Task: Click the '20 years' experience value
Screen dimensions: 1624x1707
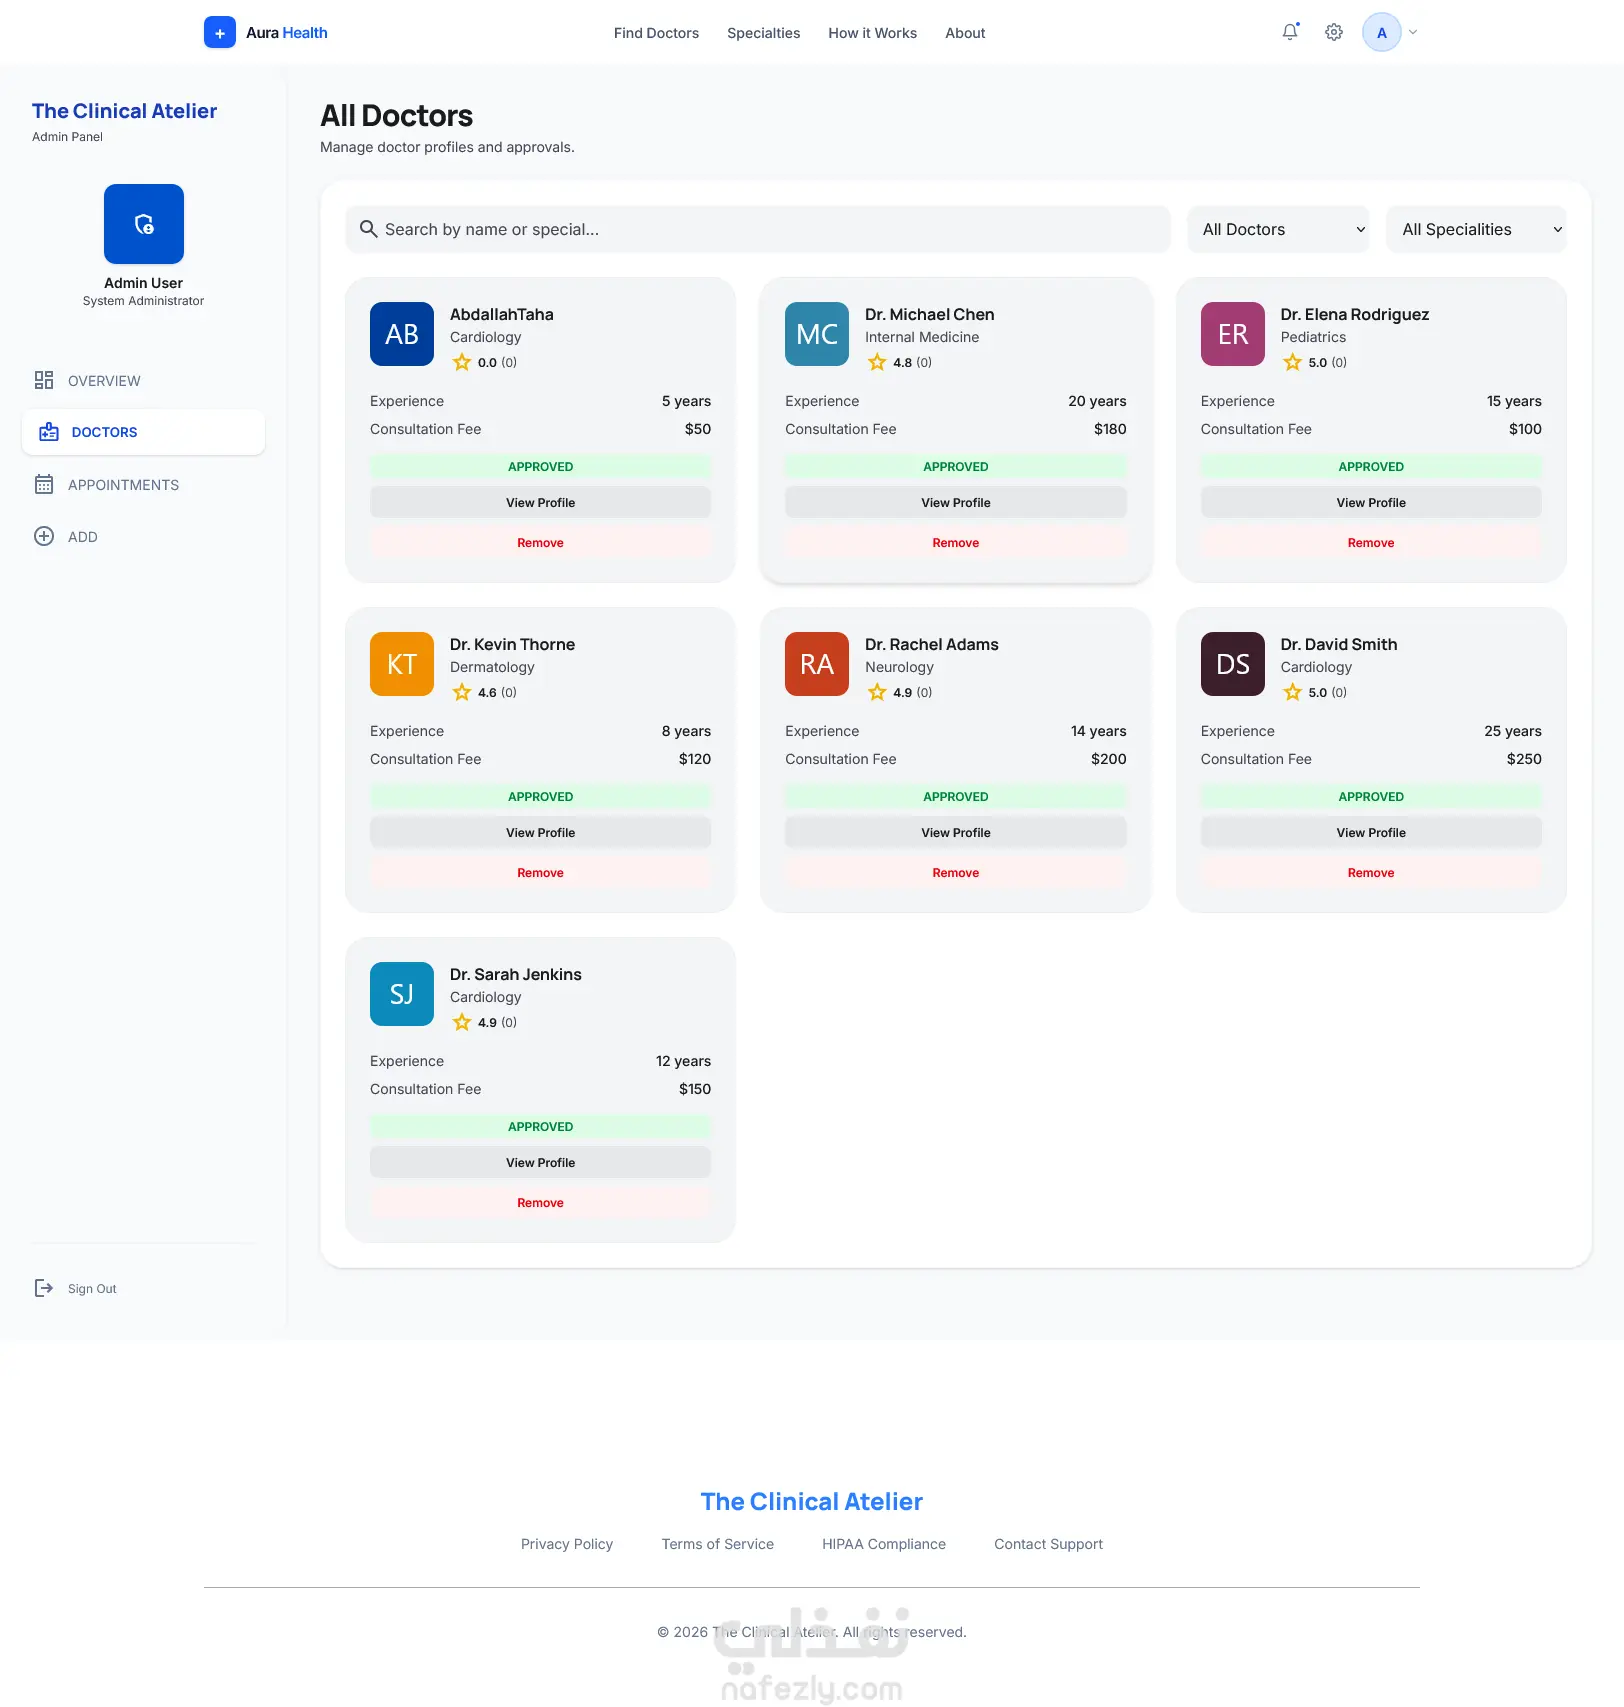Action: [x=1097, y=401]
